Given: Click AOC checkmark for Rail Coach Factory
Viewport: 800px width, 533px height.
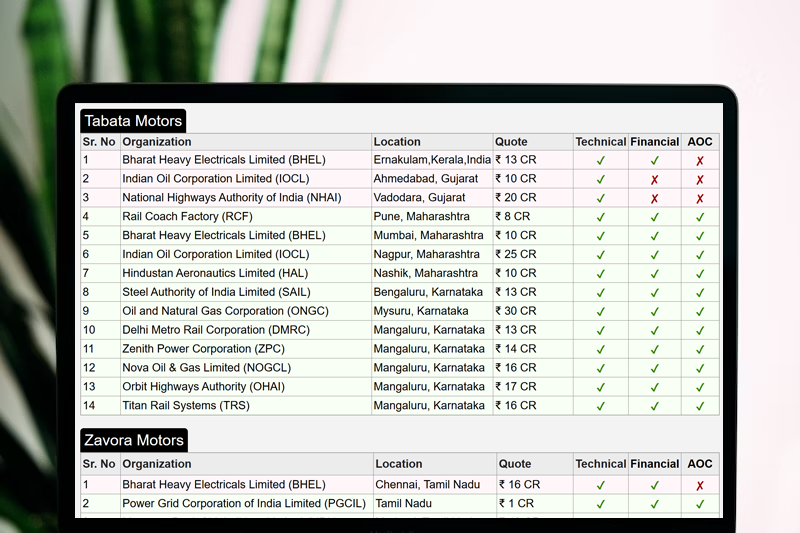Looking at the screenshot, I should 700,217.
